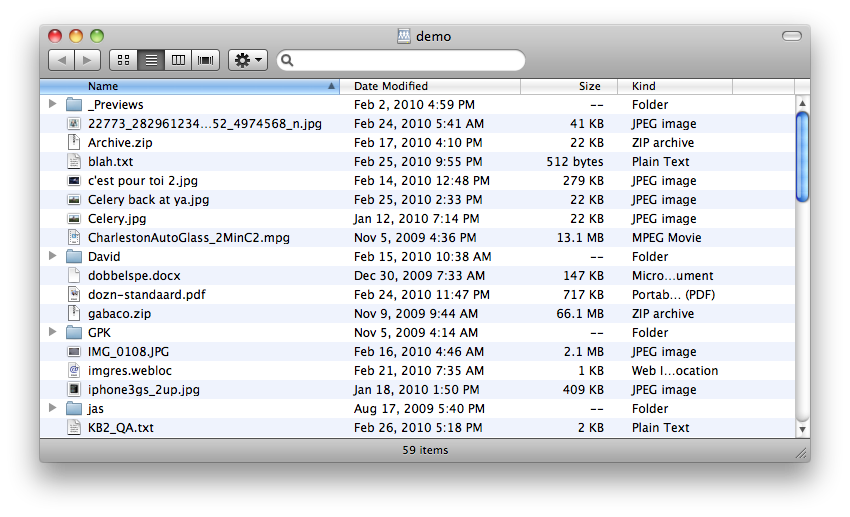
Task: Go forward to next folder
Action: tap(87, 60)
